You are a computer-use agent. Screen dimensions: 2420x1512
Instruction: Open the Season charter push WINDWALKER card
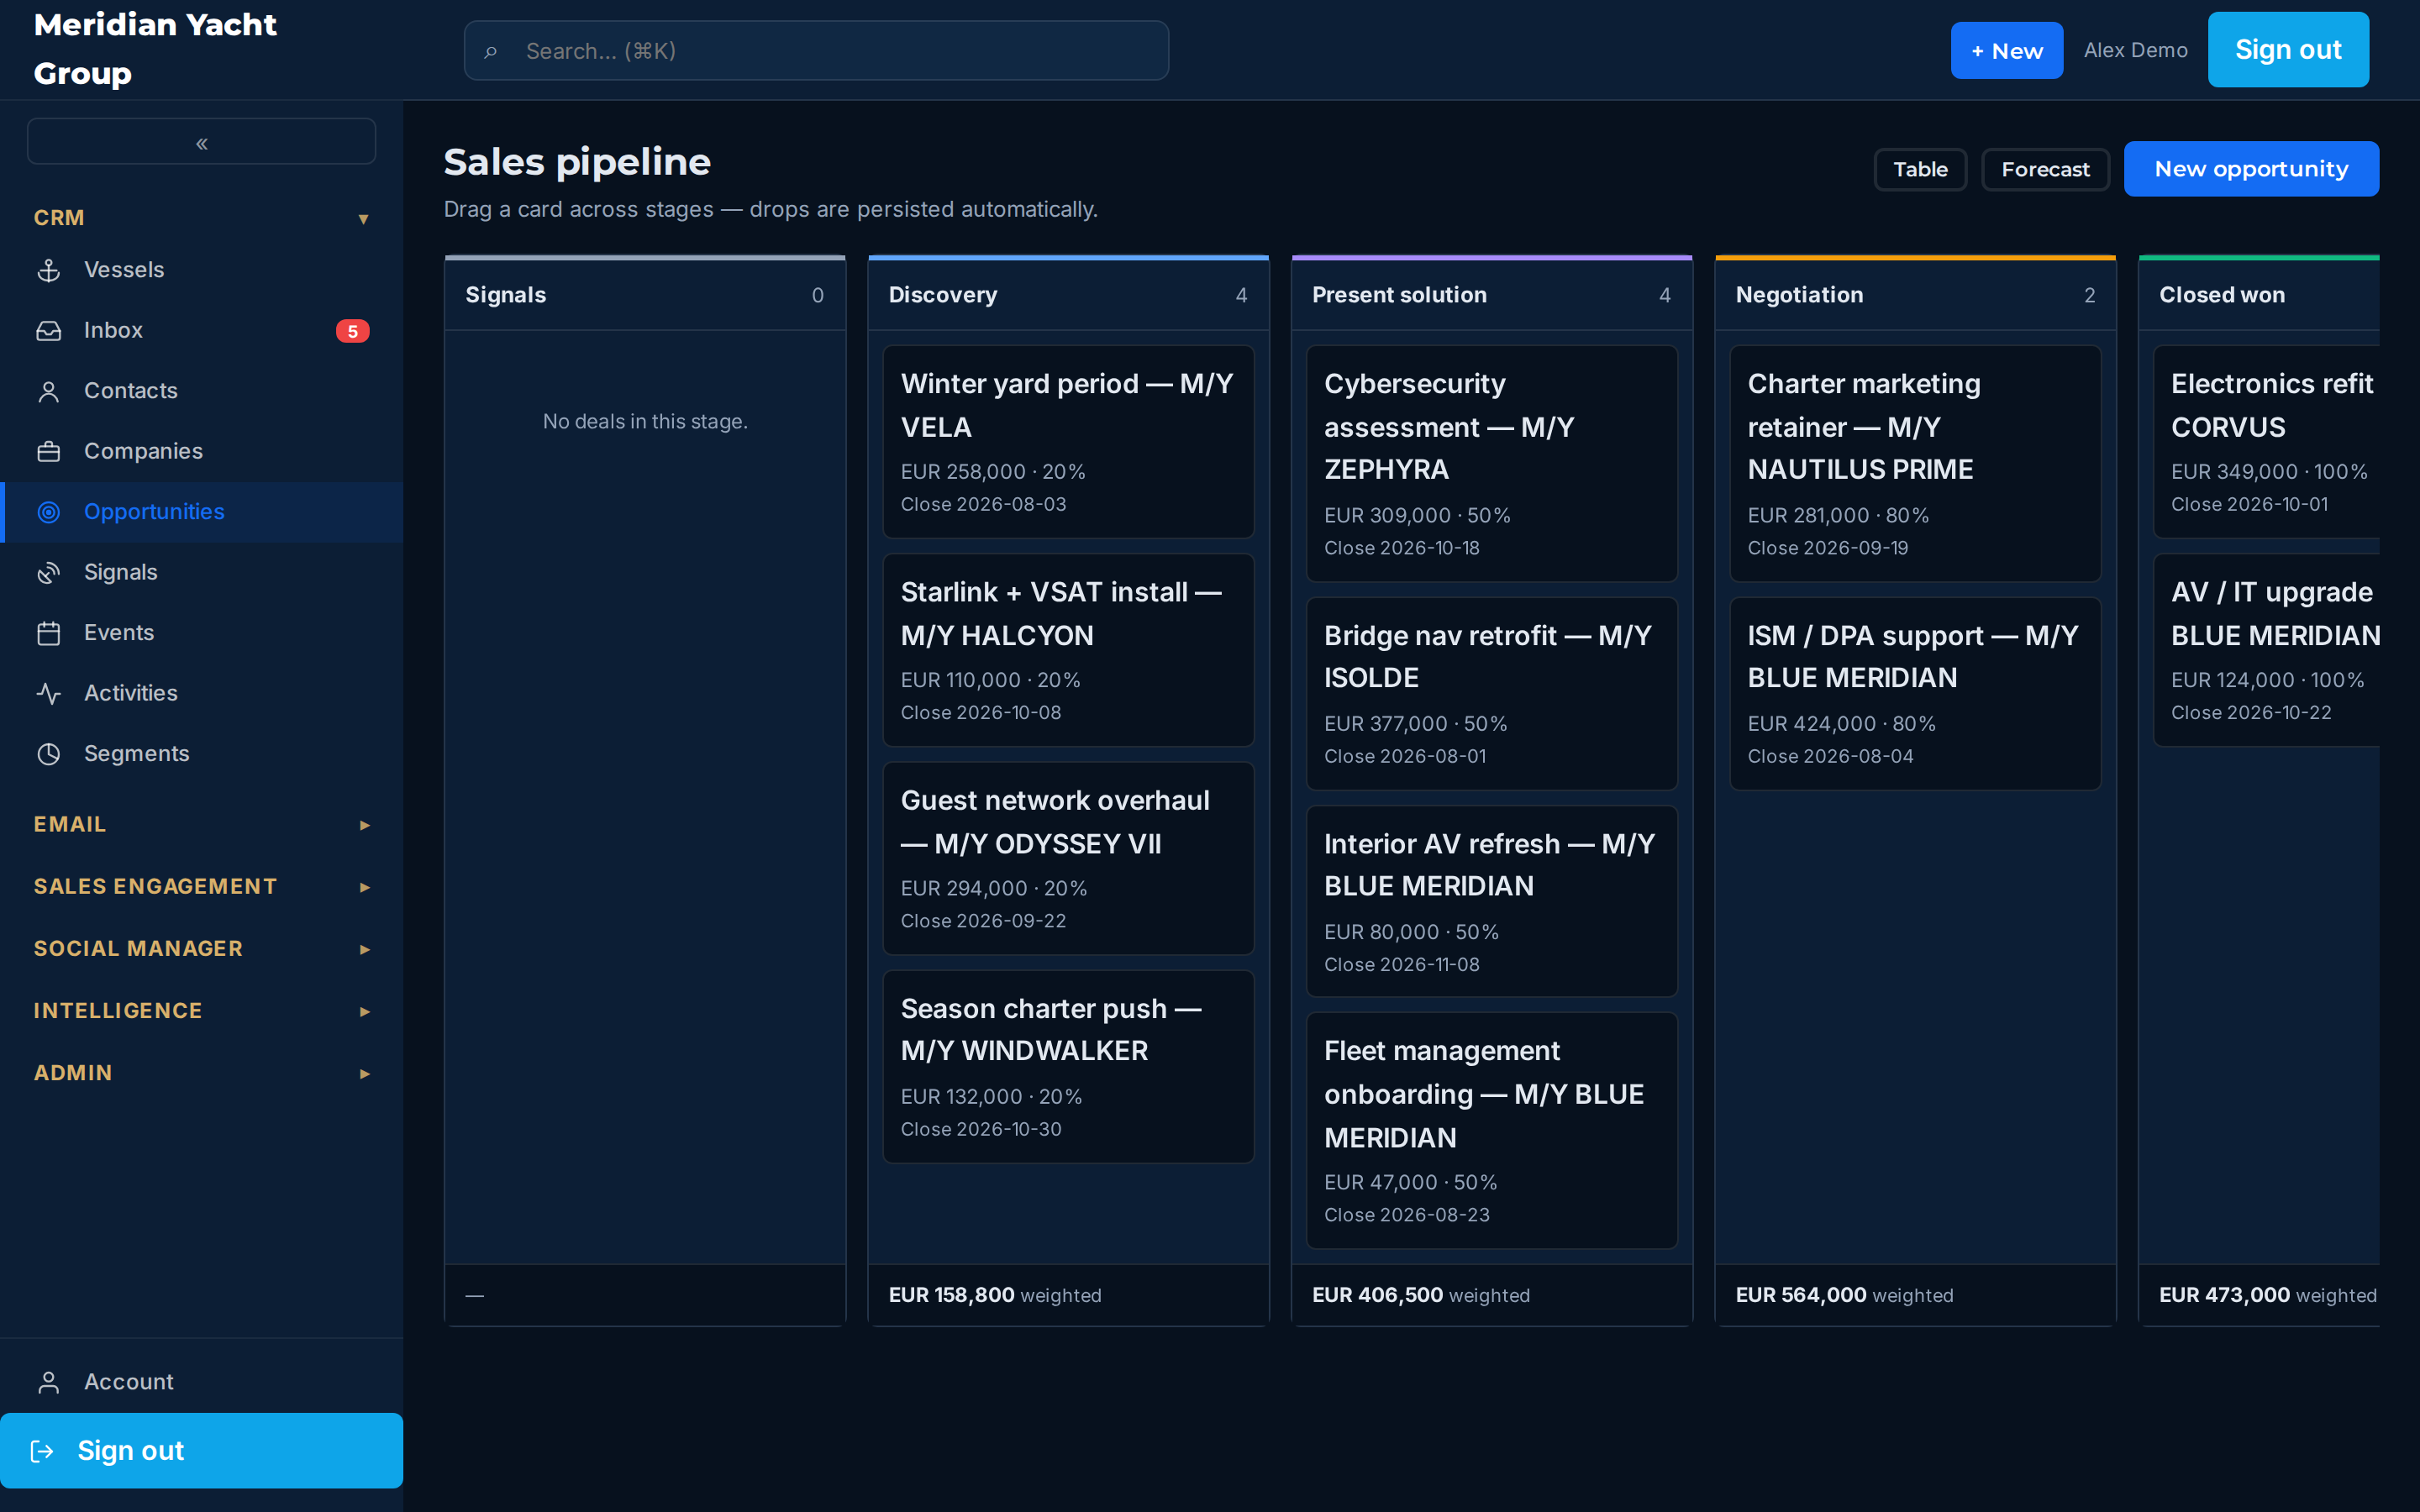tap(1068, 1067)
